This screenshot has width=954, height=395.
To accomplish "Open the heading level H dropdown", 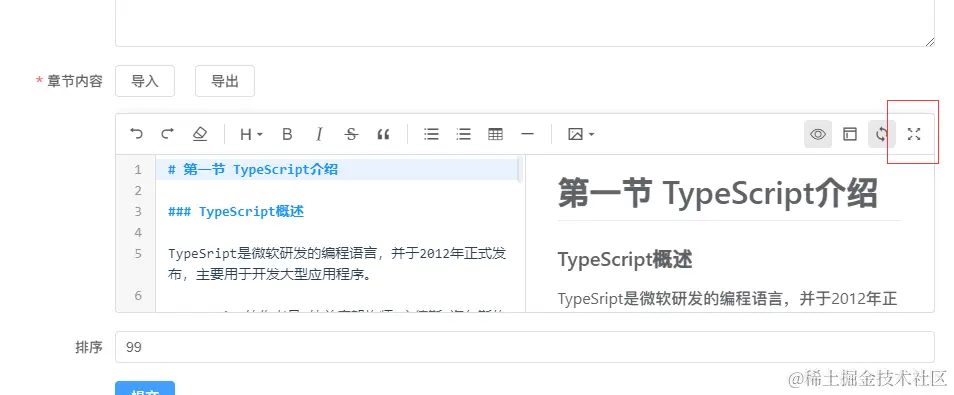I will (x=251, y=135).
